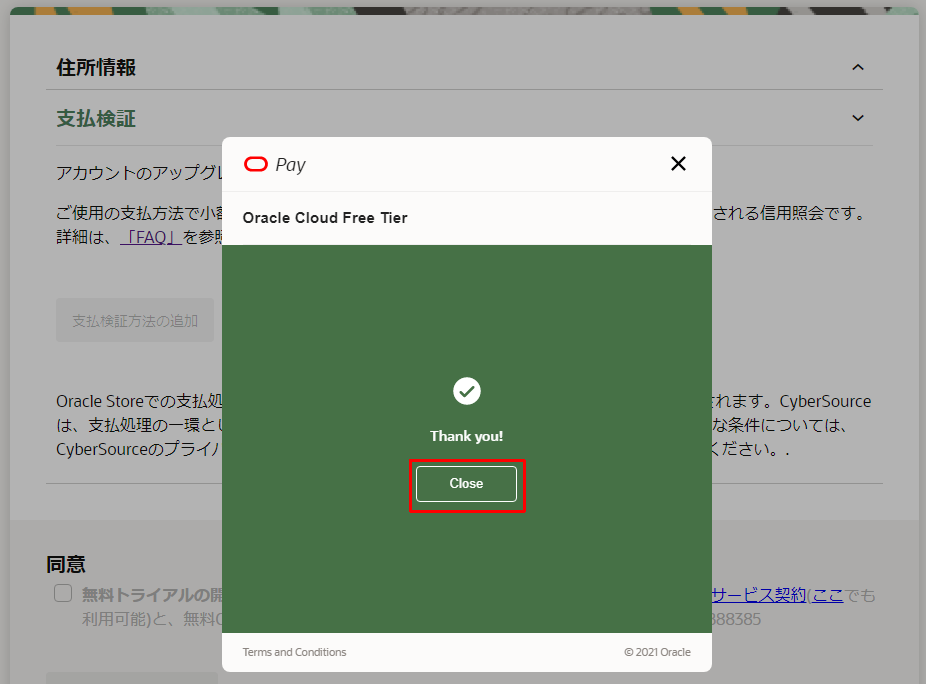Open Terms and Conditions link

[294, 652]
